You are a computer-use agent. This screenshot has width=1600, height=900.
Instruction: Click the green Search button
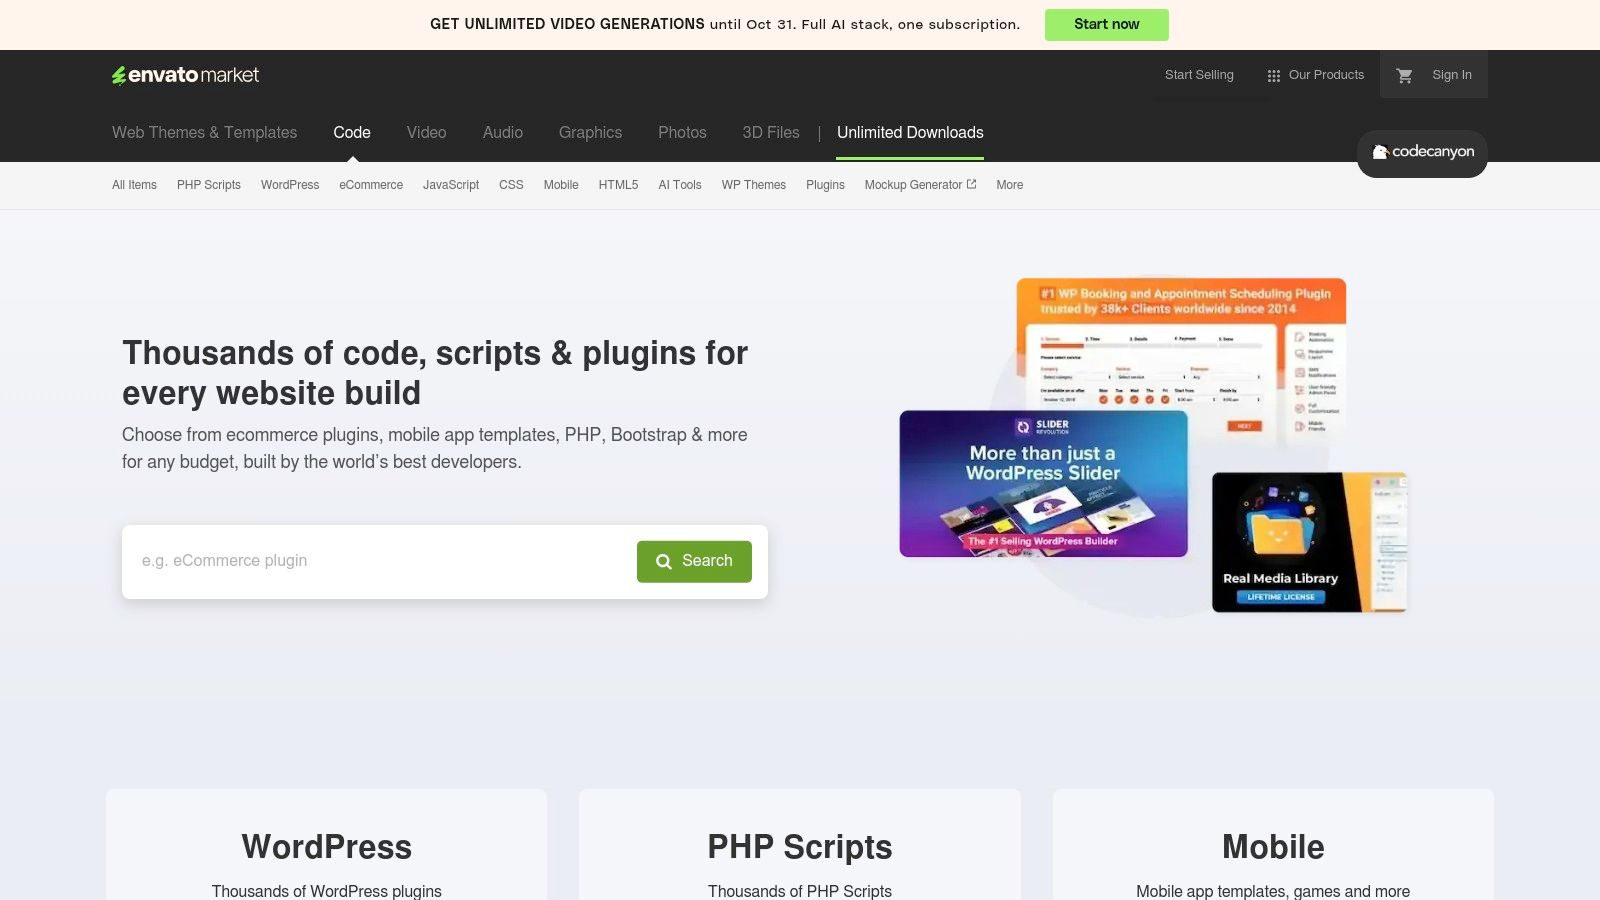pyautogui.click(x=694, y=561)
